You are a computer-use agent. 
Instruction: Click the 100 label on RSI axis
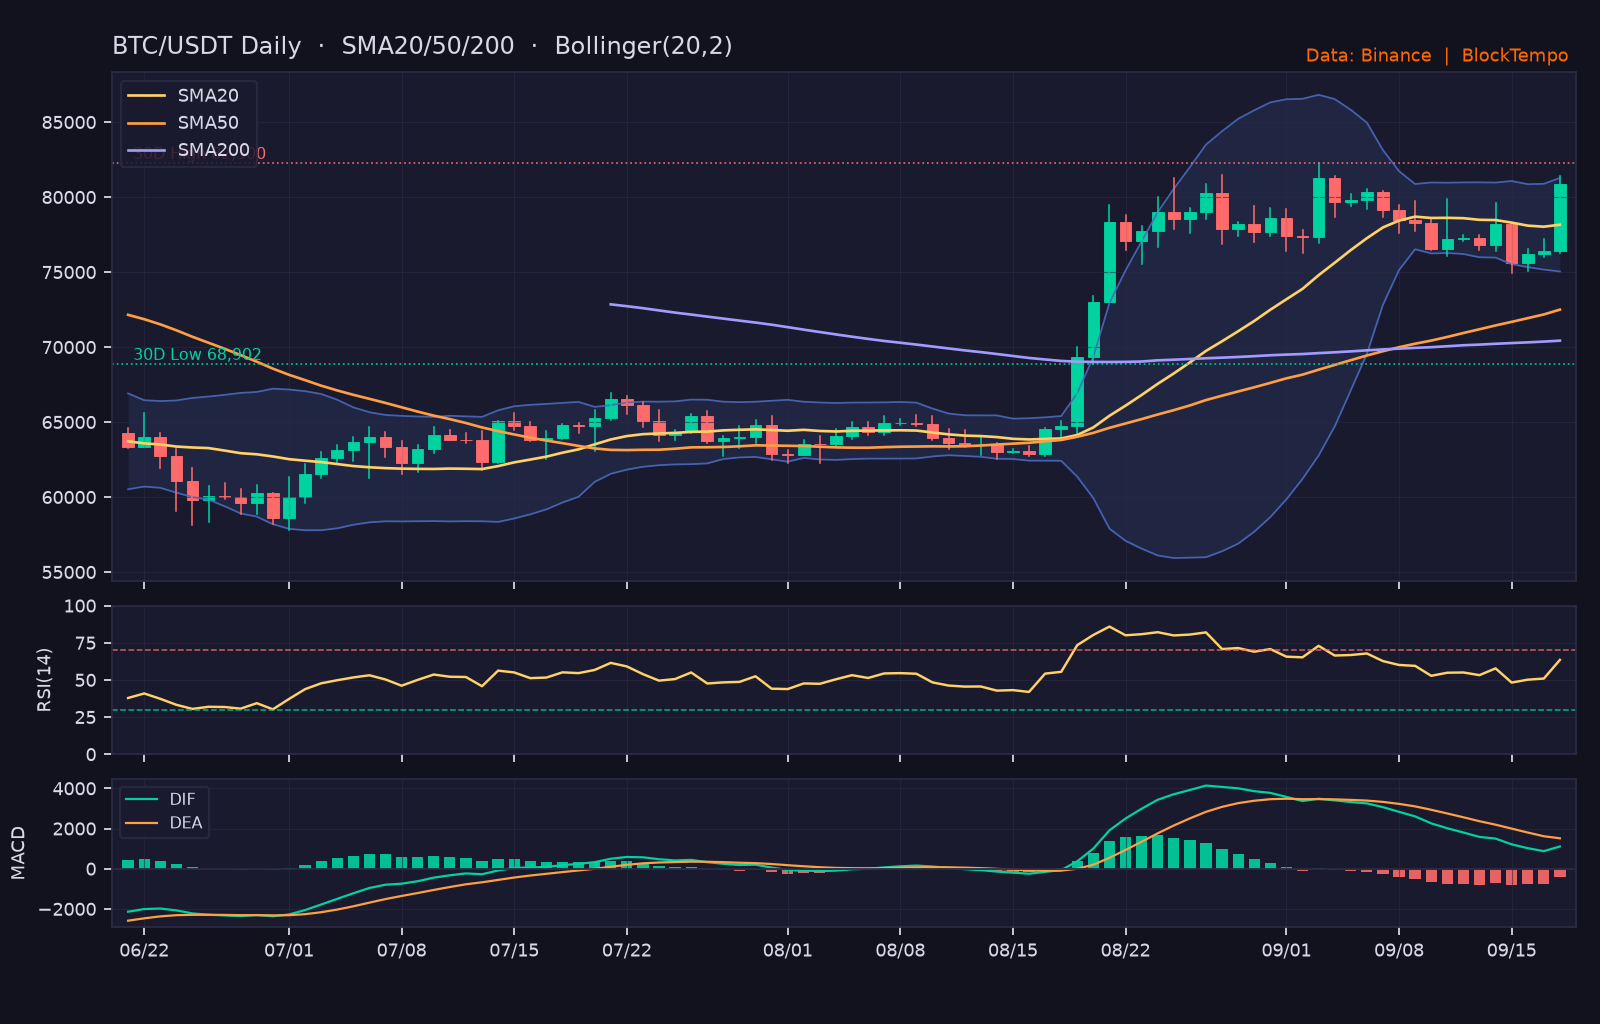(80, 606)
